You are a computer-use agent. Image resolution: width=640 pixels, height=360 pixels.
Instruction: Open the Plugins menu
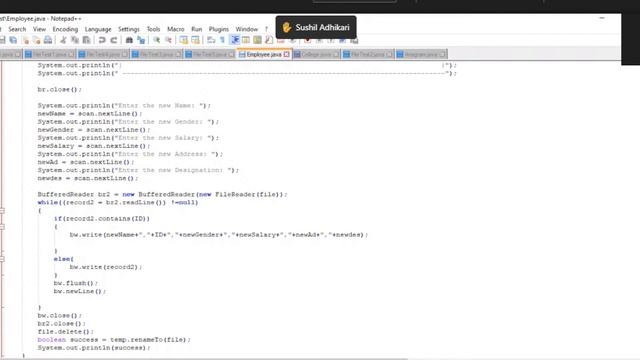219,29
